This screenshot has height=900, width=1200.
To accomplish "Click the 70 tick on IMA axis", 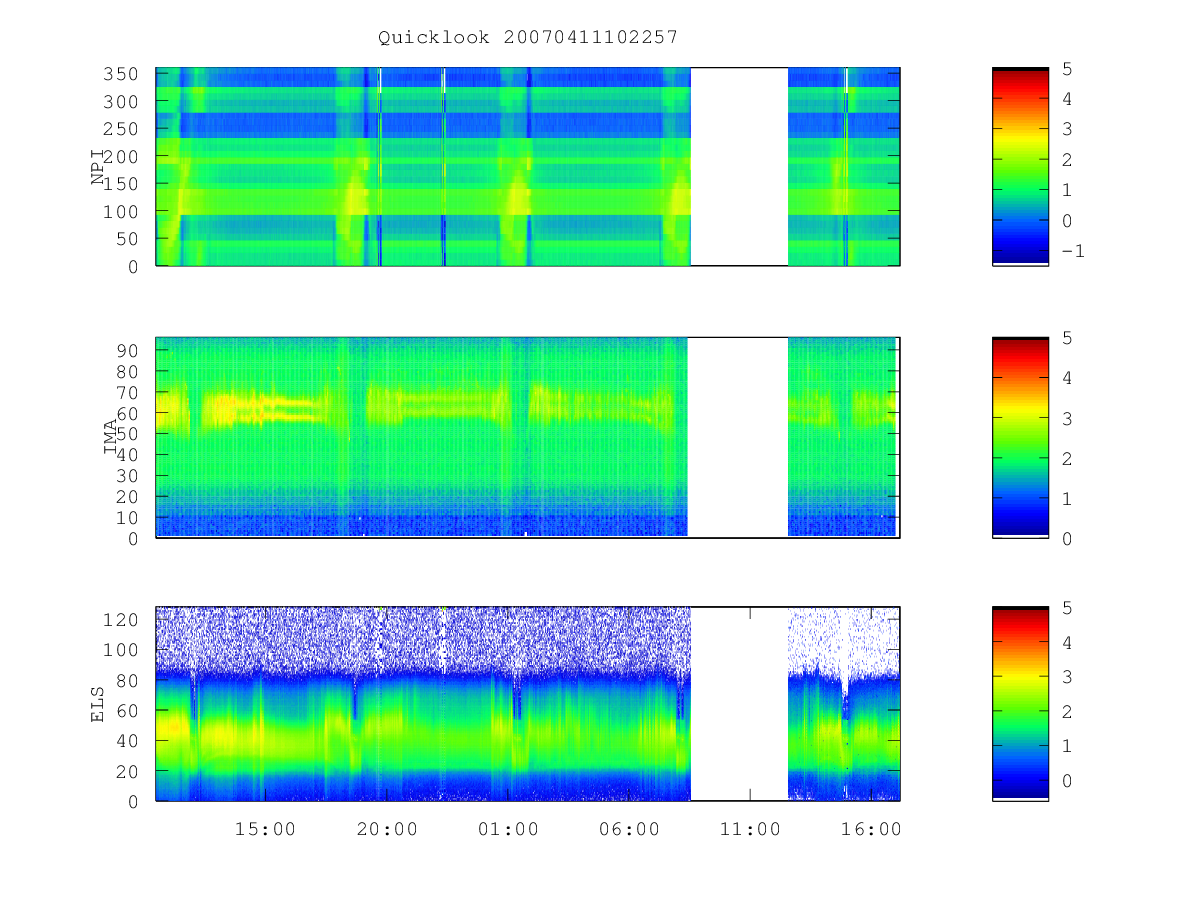I will pos(128,392).
